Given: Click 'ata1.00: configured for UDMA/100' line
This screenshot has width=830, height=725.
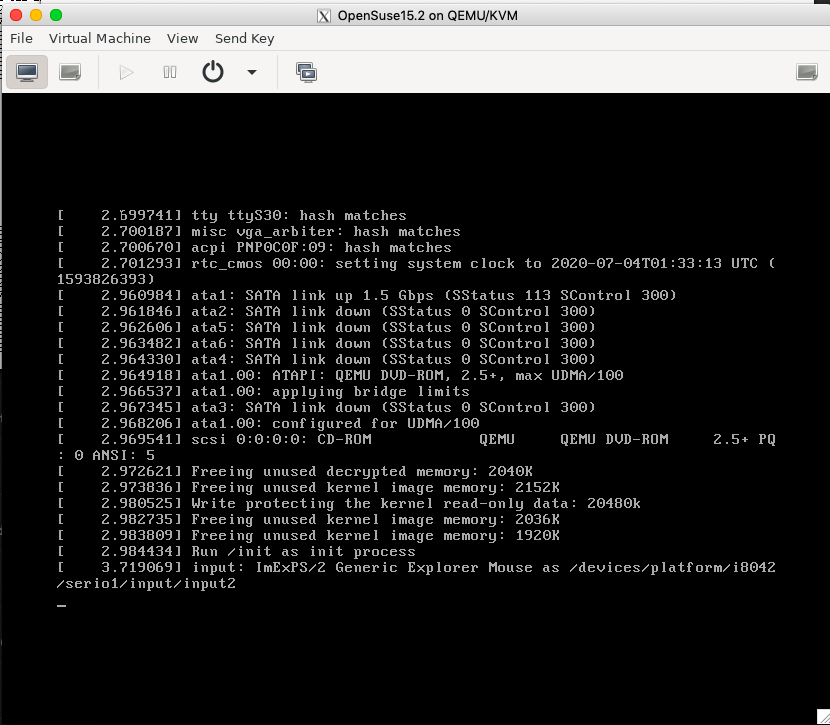Looking at the screenshot, I should (268, 423).
